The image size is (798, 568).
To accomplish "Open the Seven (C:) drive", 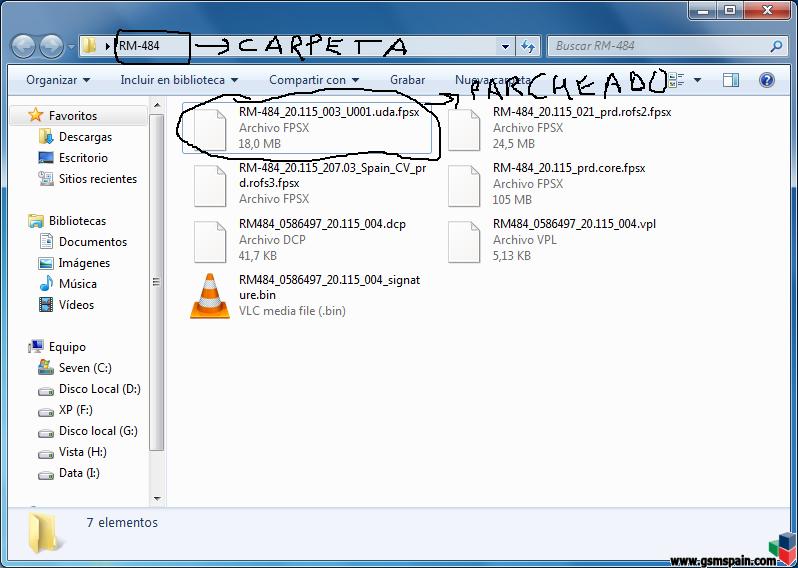I will coord(85,367).
